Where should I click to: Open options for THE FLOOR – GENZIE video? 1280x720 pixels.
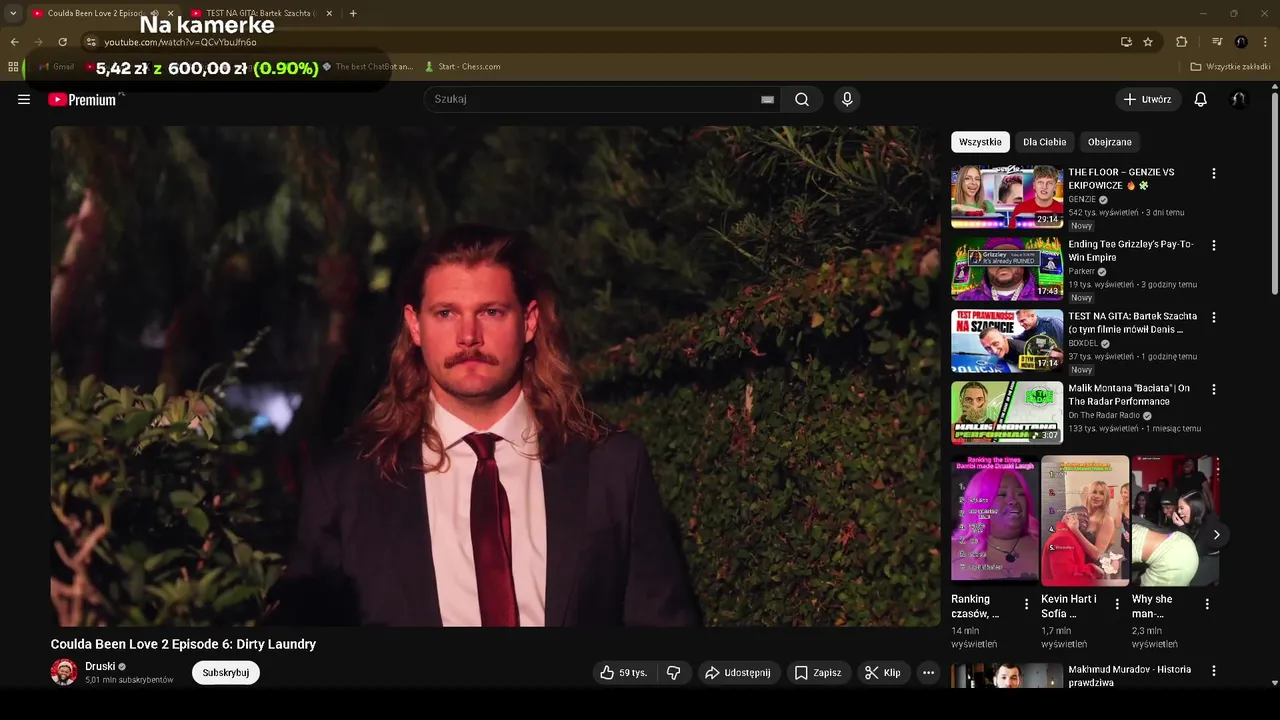pos(1214,173)
